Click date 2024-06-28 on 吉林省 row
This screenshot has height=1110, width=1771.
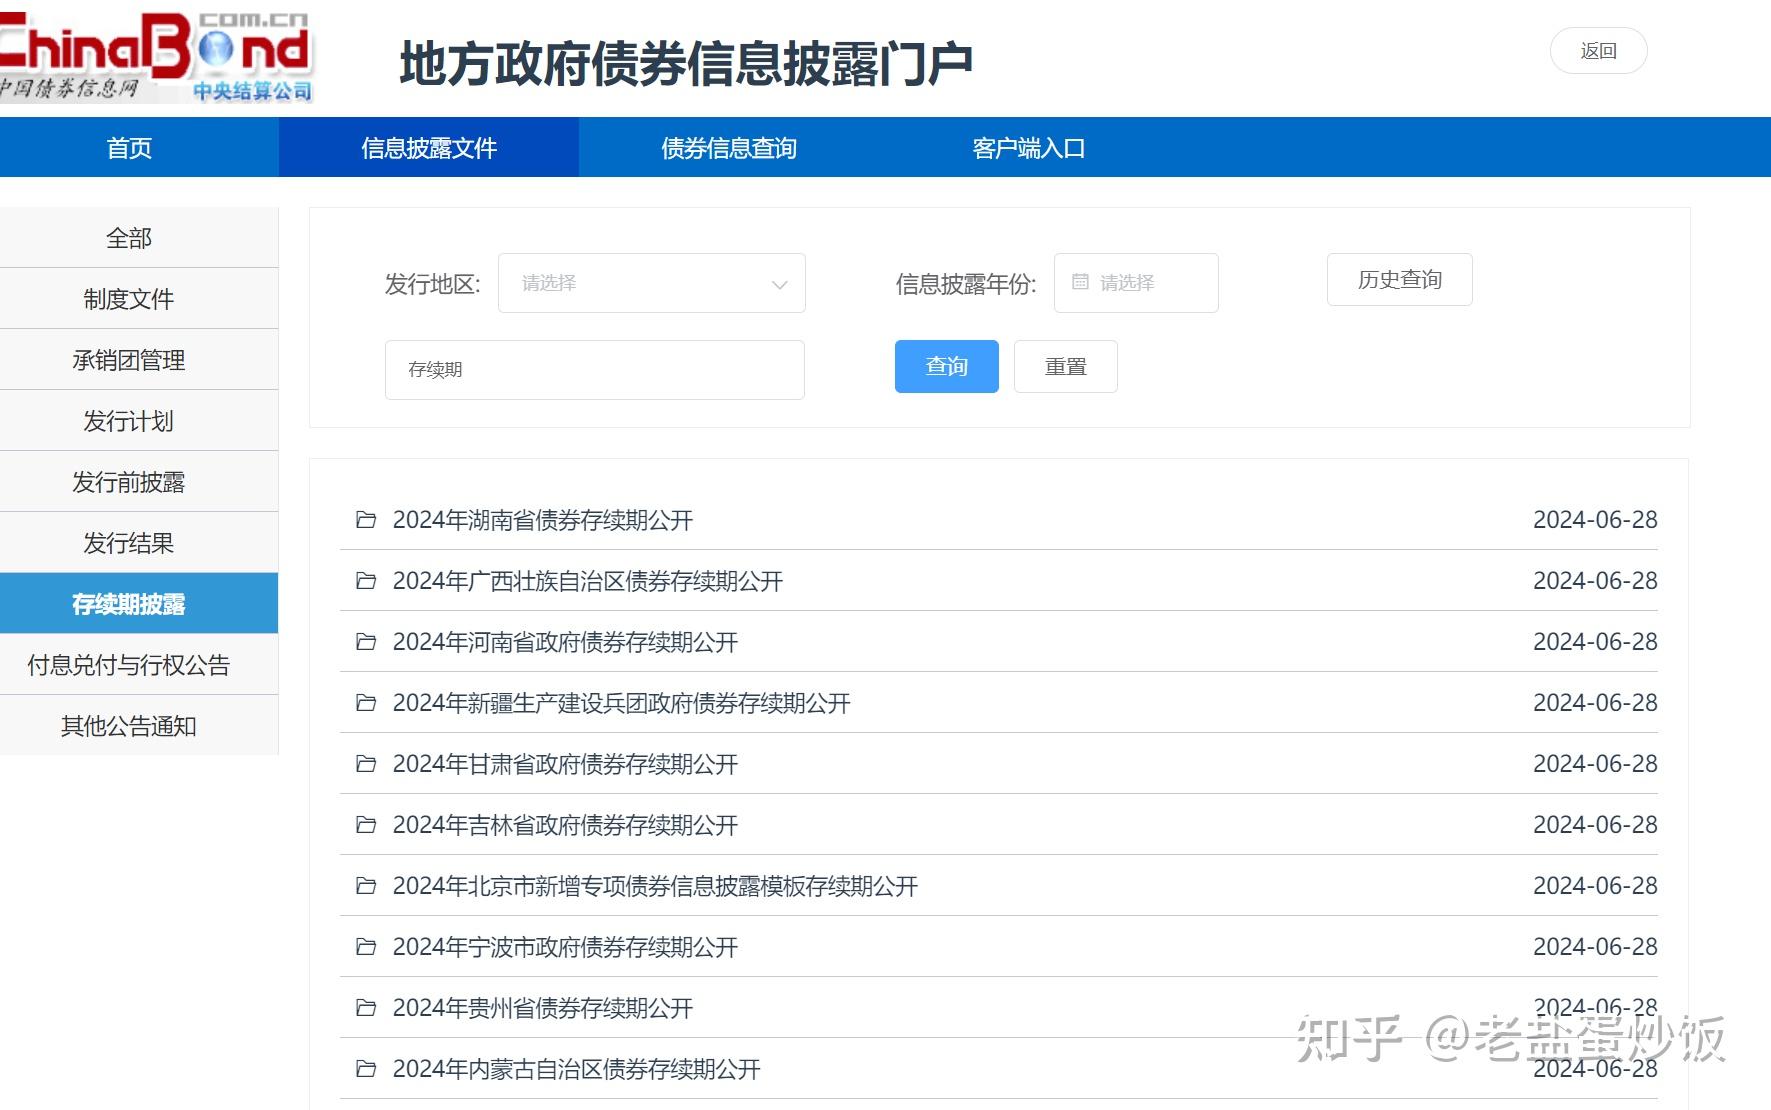[x=1595, y=825]
